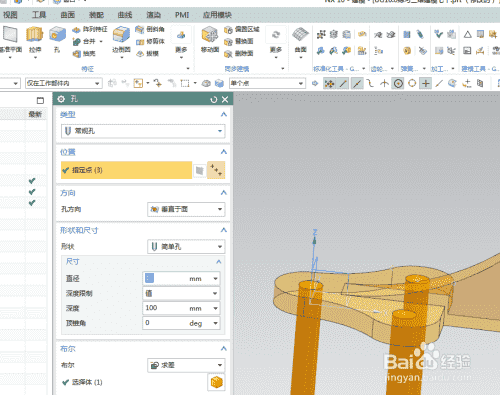Open the 应用模块 ribbon tab

pyautogui.click(x=217, y=15)
